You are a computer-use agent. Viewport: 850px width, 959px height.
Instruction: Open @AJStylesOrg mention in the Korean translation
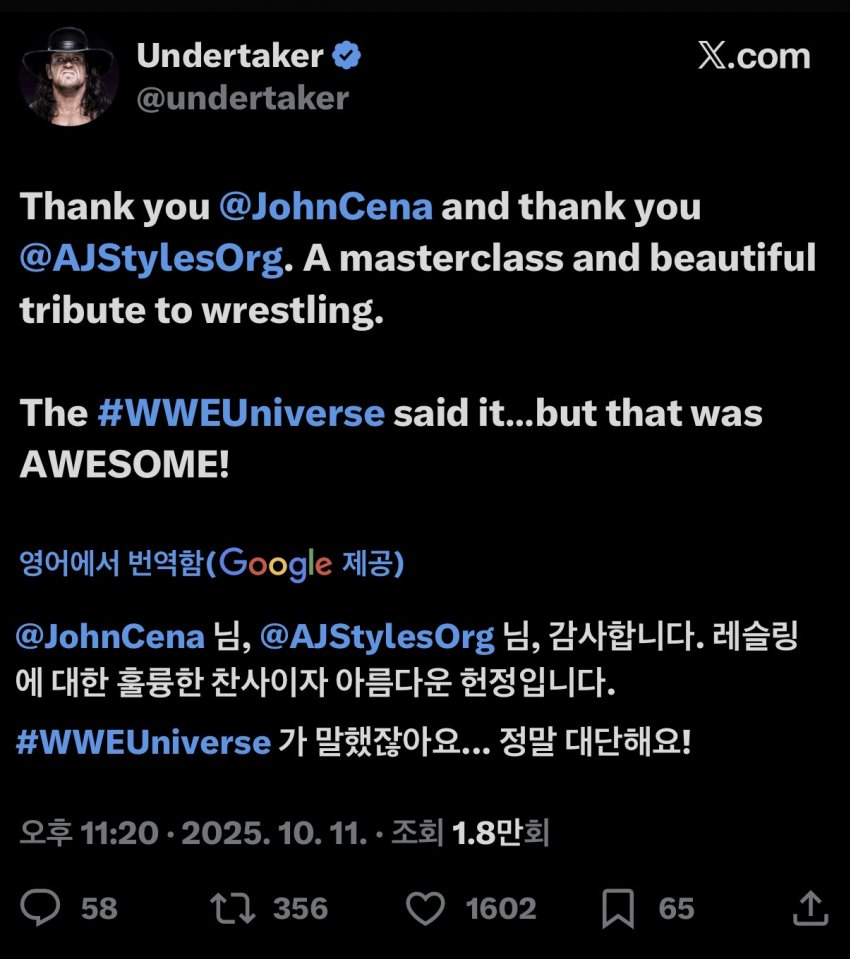[x=377, y=636]
